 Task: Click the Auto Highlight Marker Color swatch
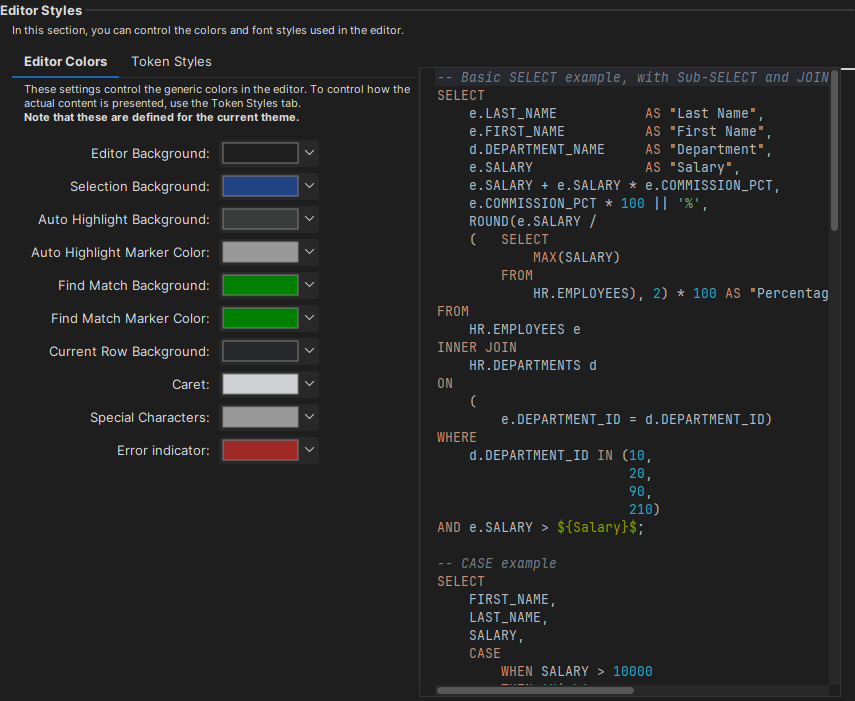tap(260, 252)
